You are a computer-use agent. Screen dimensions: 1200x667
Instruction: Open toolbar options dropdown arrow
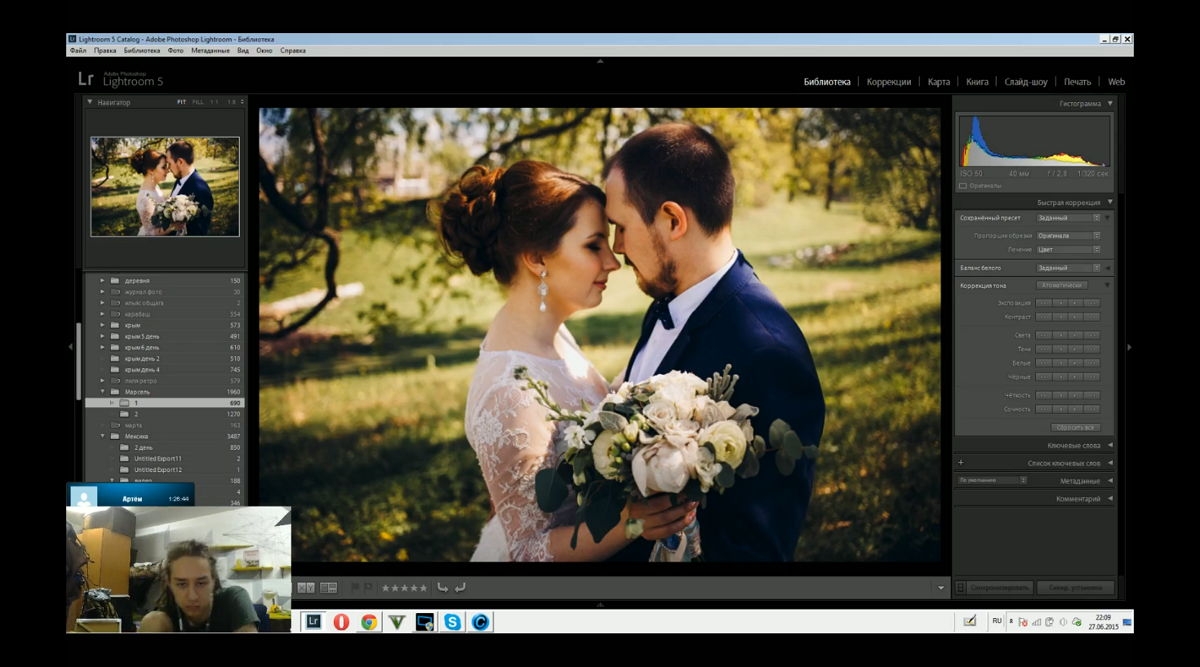(941, 588)
